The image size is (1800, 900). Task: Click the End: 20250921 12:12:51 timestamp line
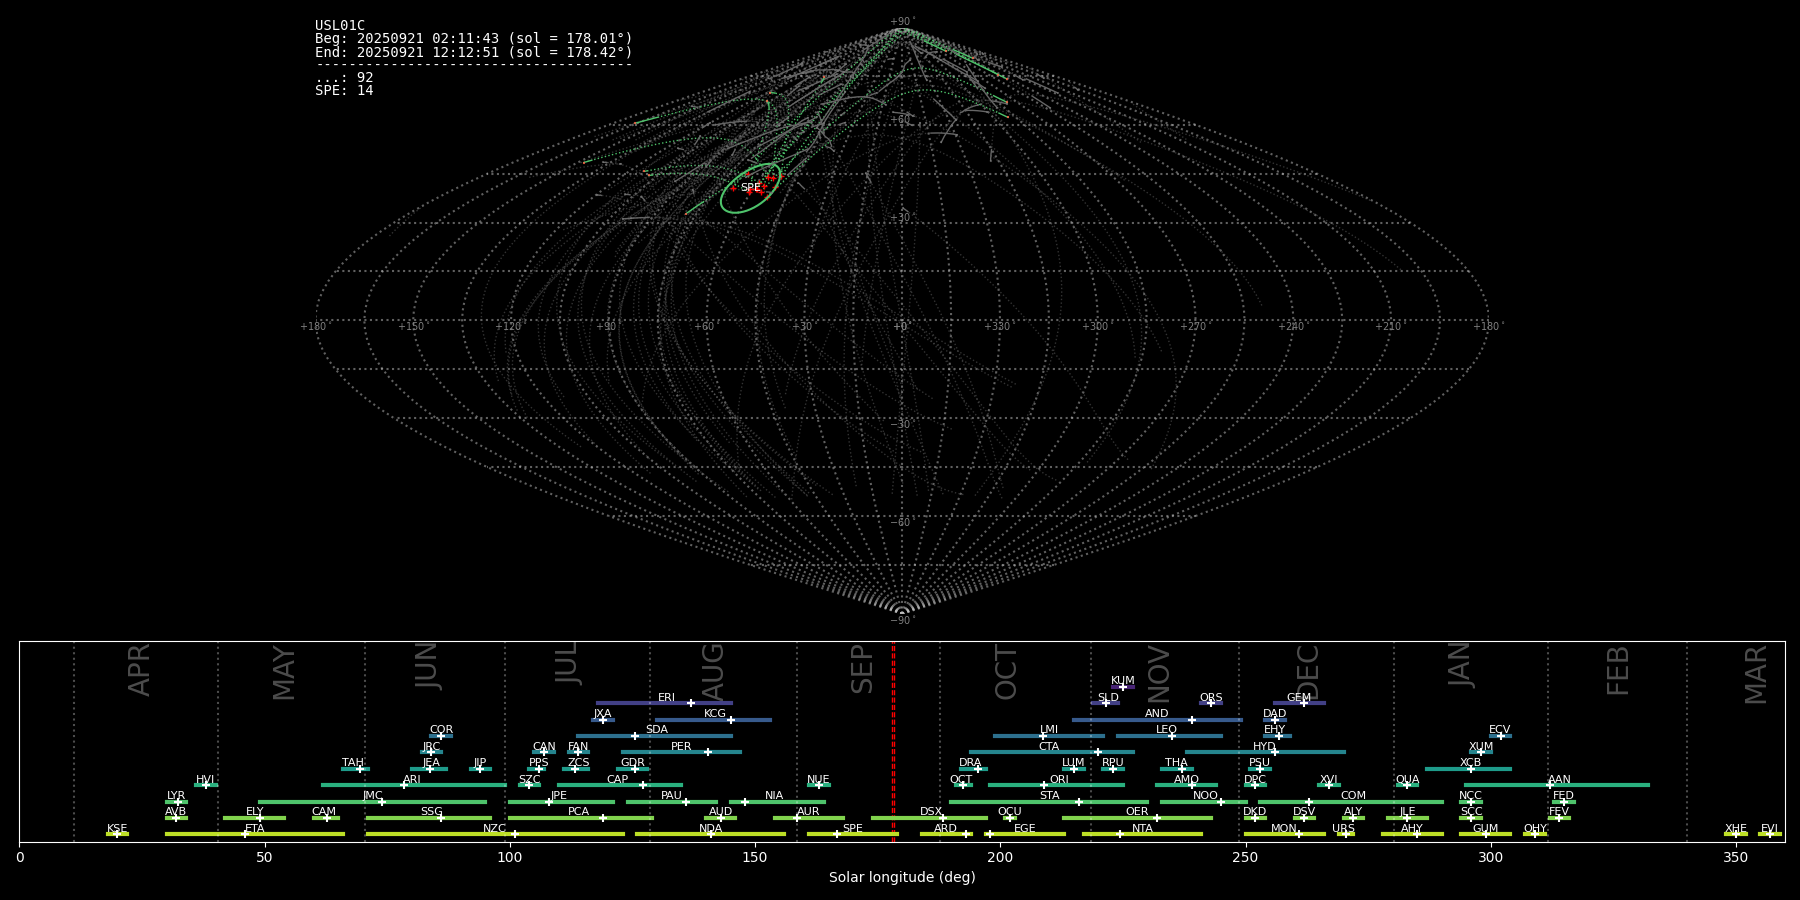[x=474, y=52]
